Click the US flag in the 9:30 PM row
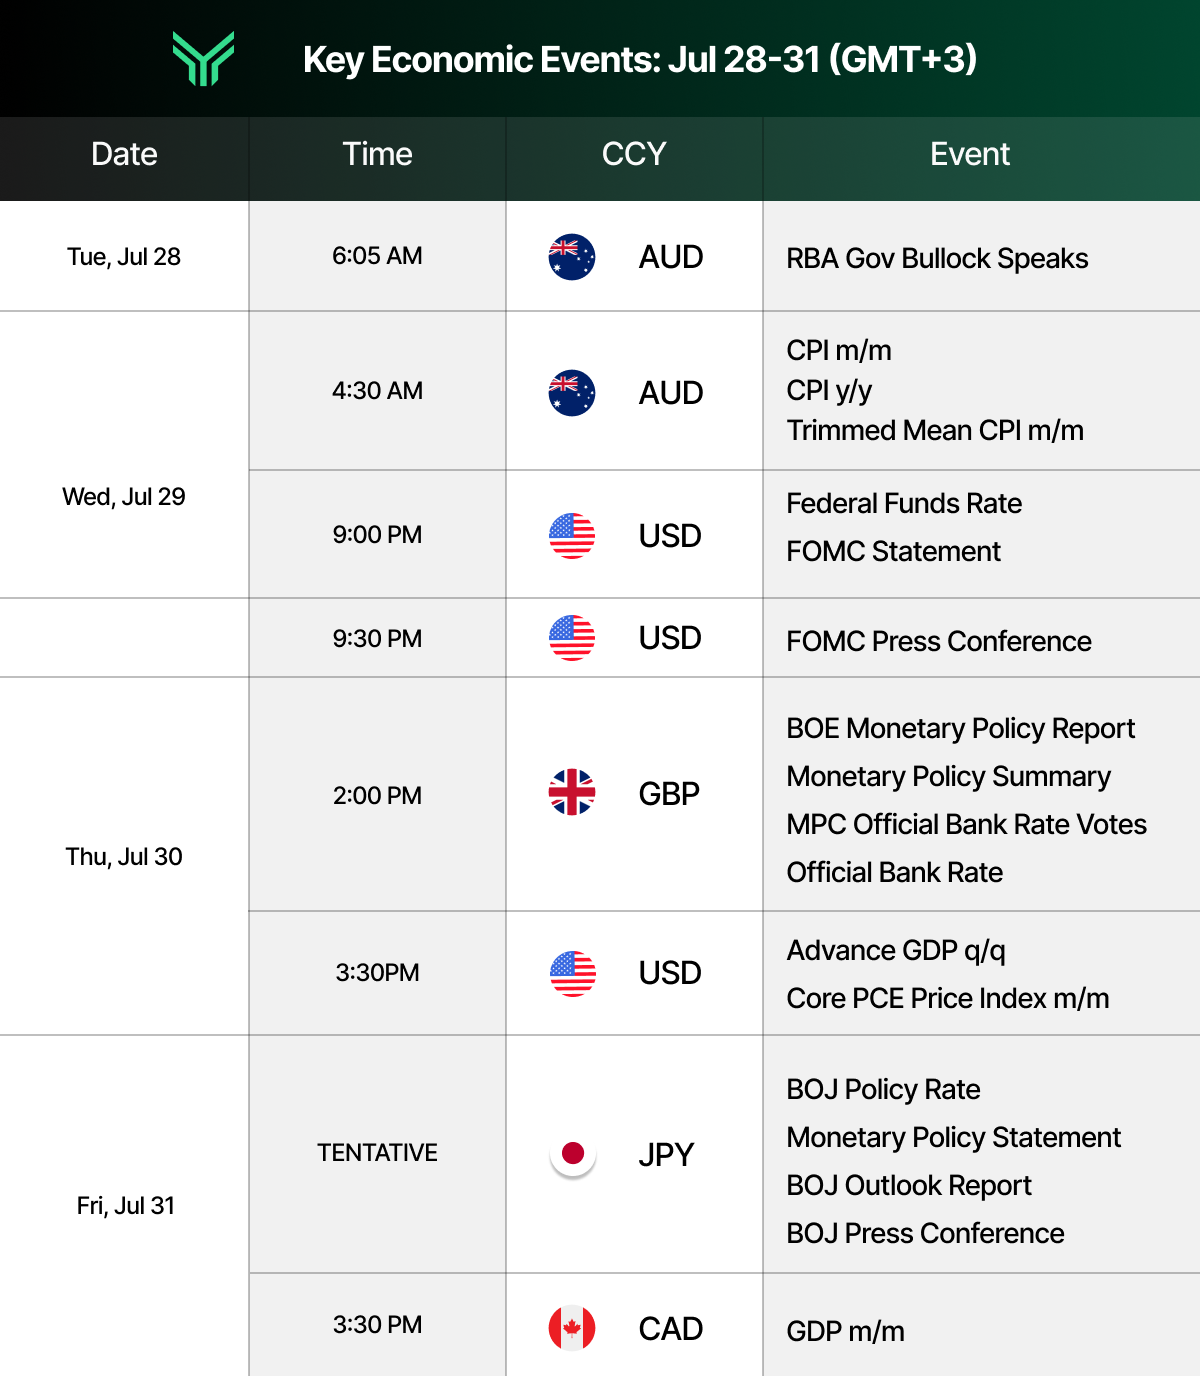Image resolution: width=1200 pixels, height=1376 pixels. tap(572, 638)
